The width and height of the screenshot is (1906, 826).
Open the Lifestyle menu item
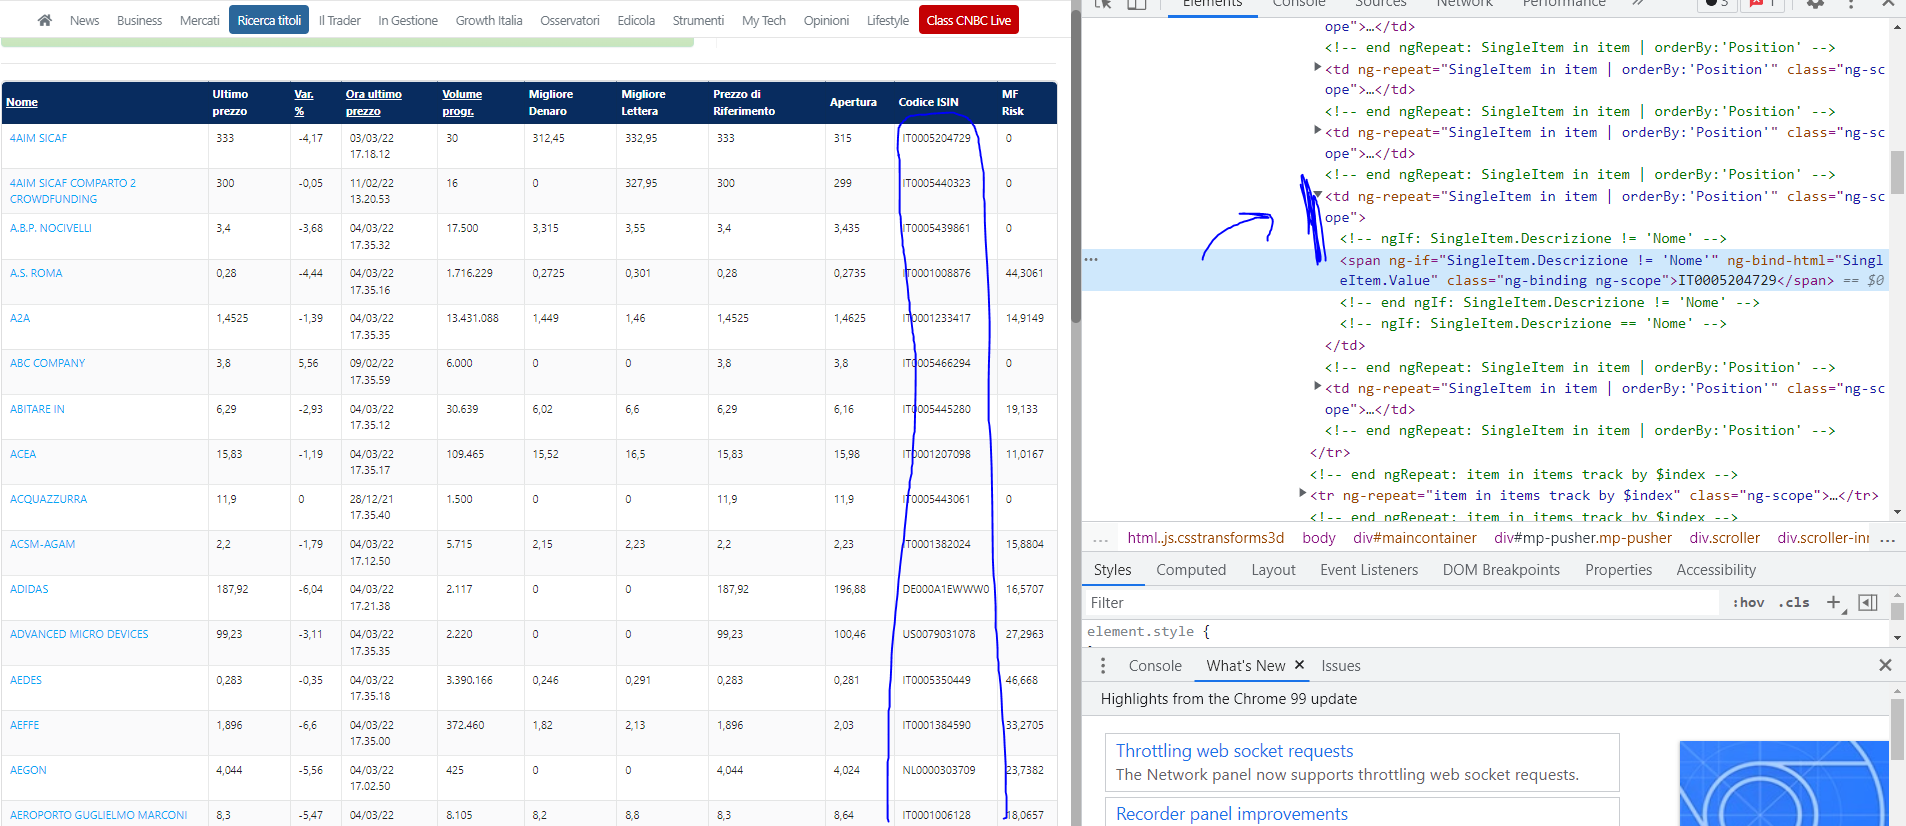[x=888, y=20]
